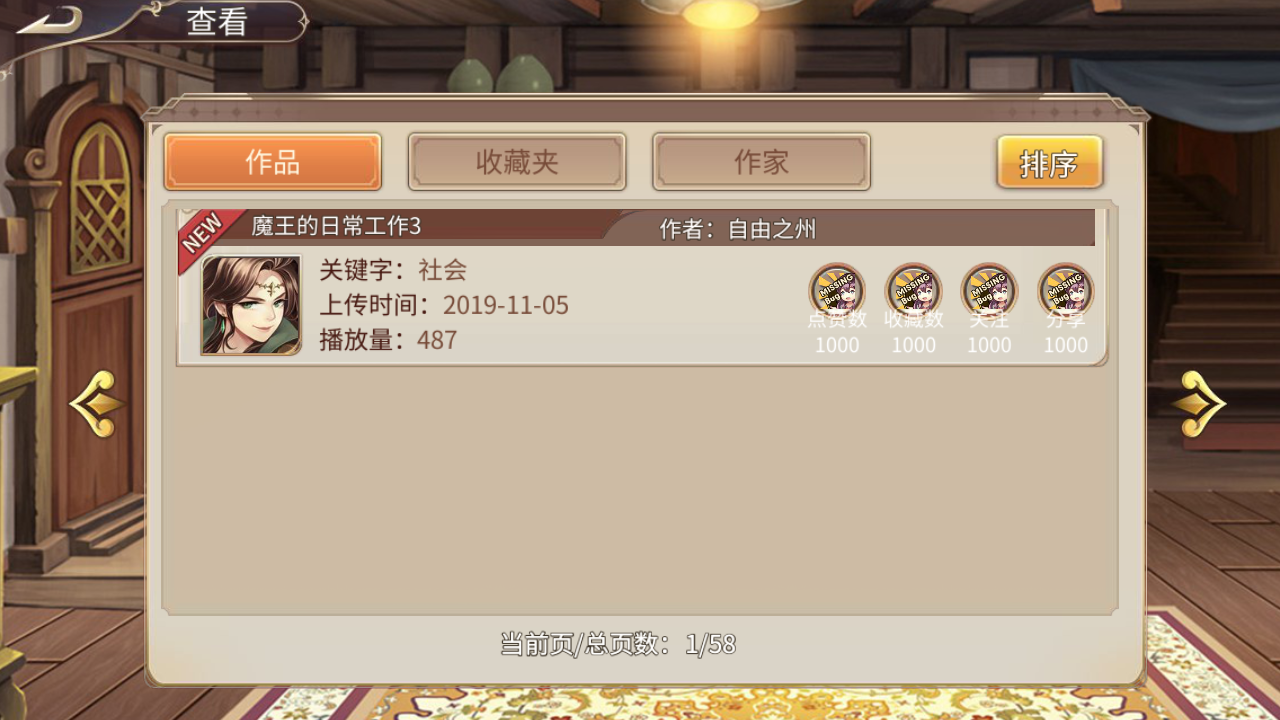Tap the 分享 share icon

point(1066,291)
